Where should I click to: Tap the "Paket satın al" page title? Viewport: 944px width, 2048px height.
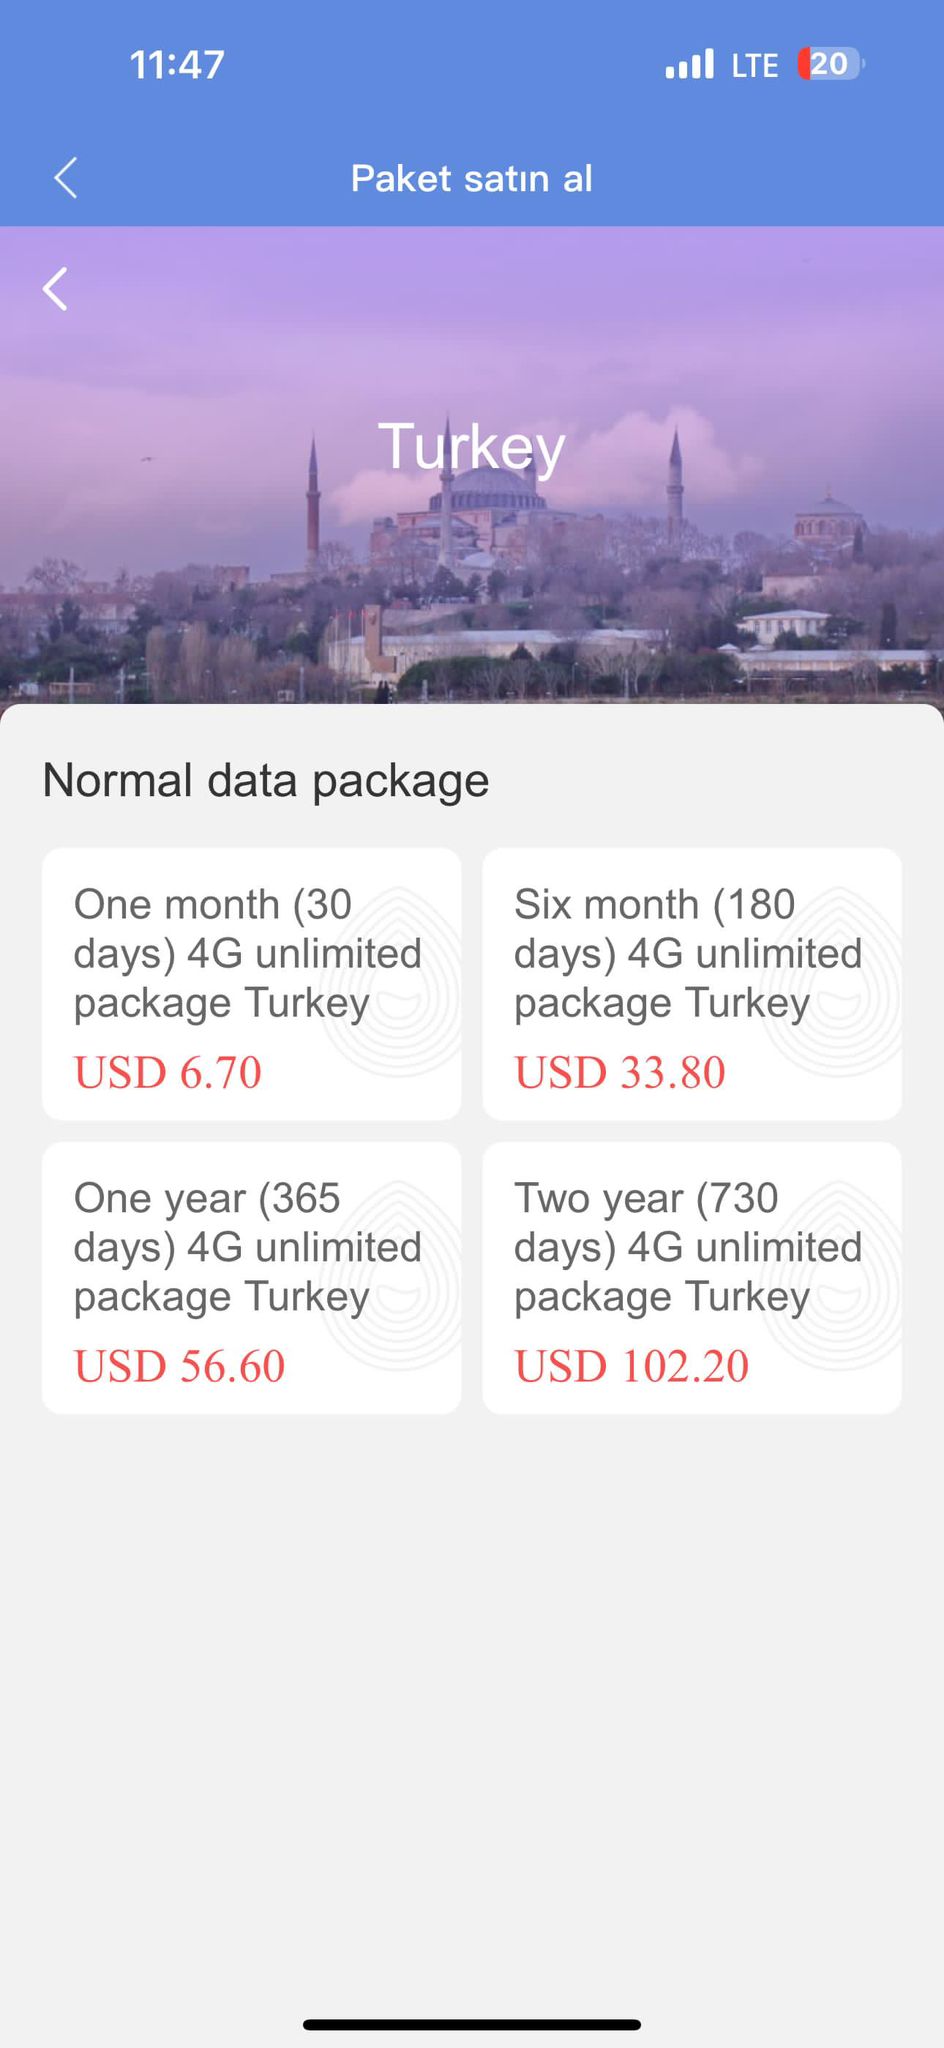472,178
